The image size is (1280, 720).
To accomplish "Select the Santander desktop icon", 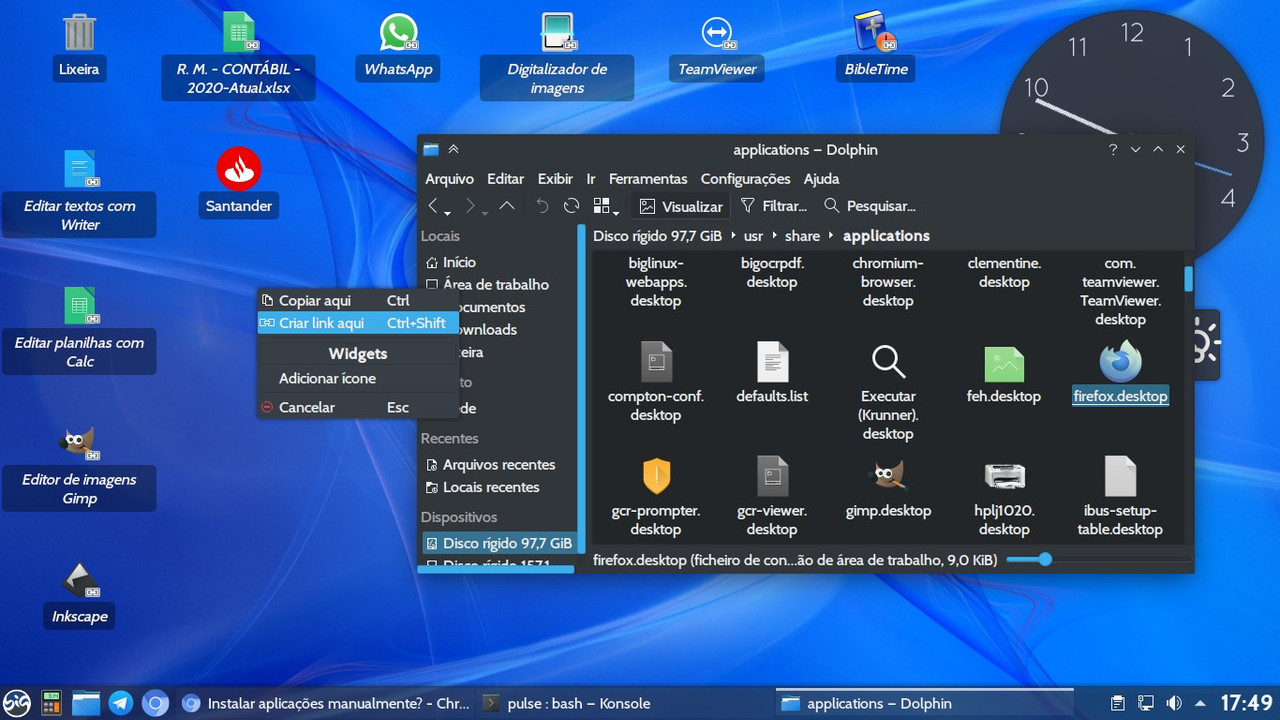I will click(x=238, y=183).
